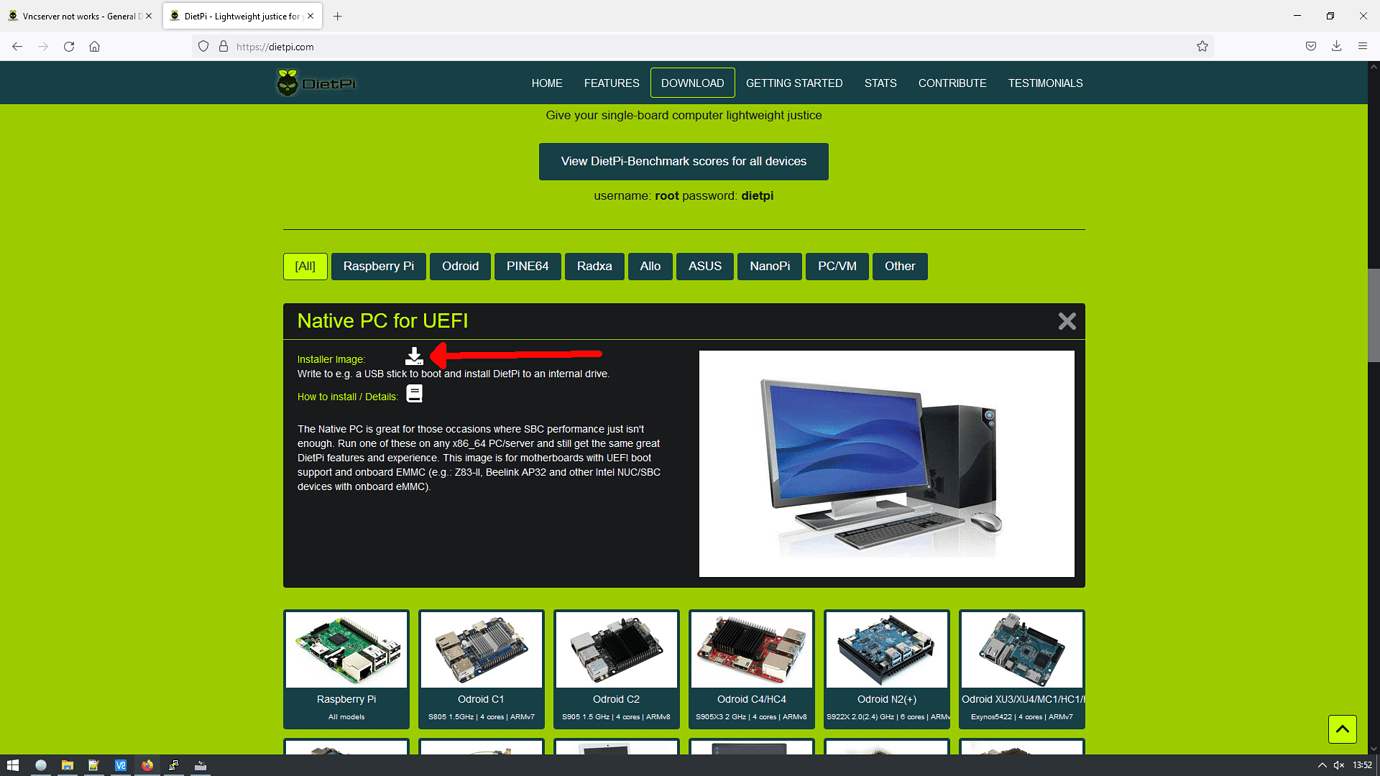View site security padlock information
1380x776 pixels.
[223, 46]
